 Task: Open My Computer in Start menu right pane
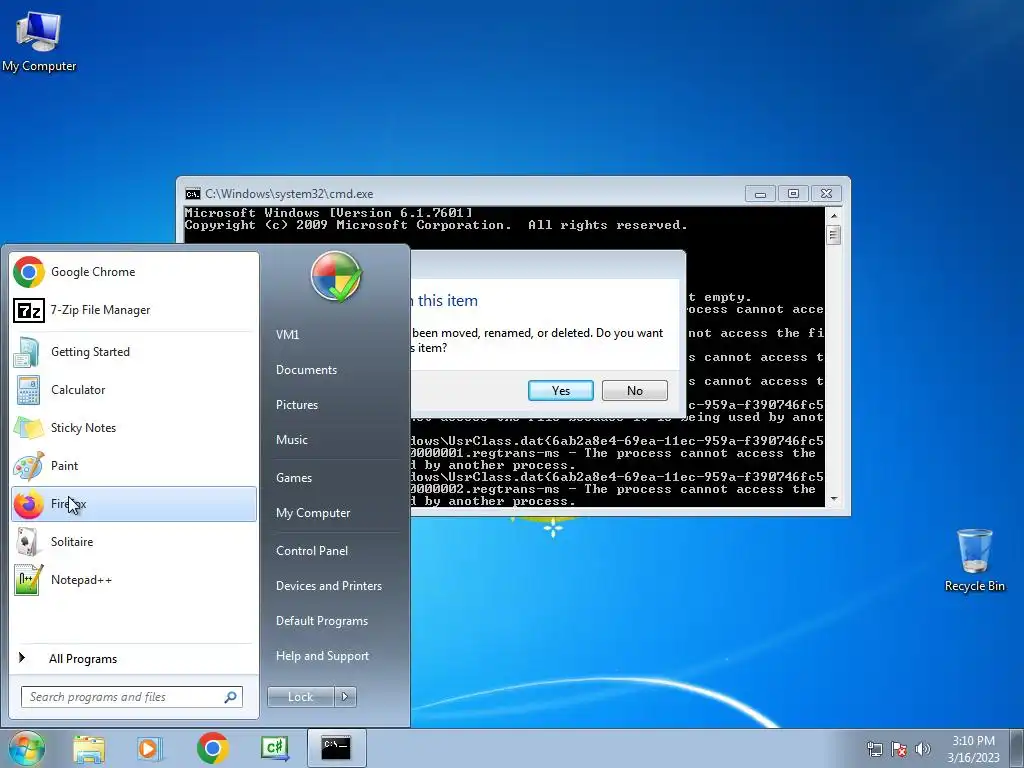(x=313, y=513)
